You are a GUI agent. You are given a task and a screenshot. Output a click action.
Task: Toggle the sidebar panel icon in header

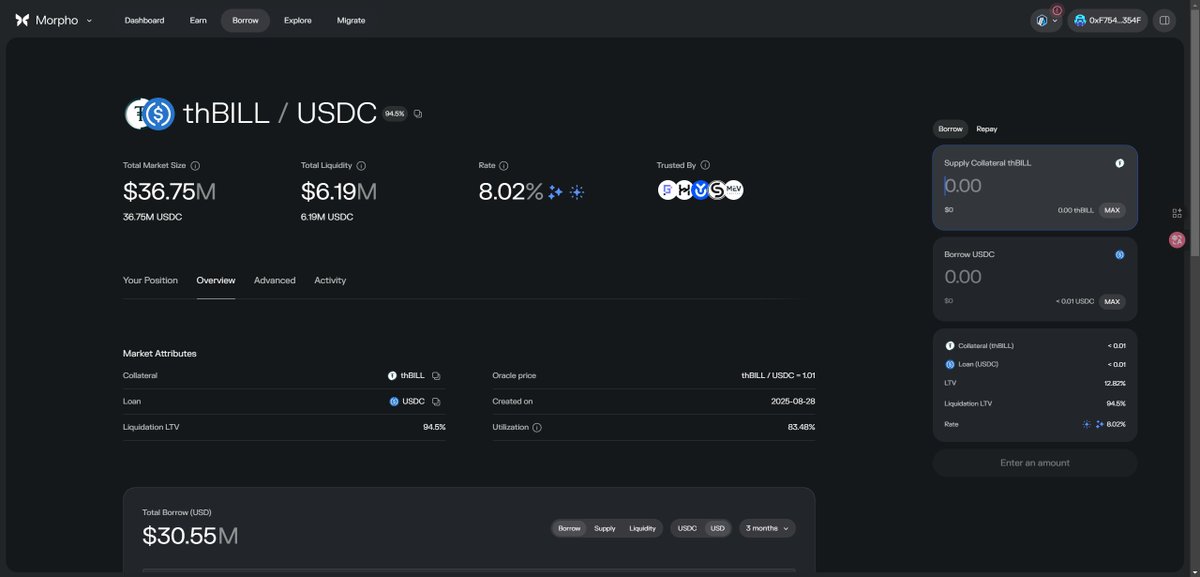point(1164,20)
